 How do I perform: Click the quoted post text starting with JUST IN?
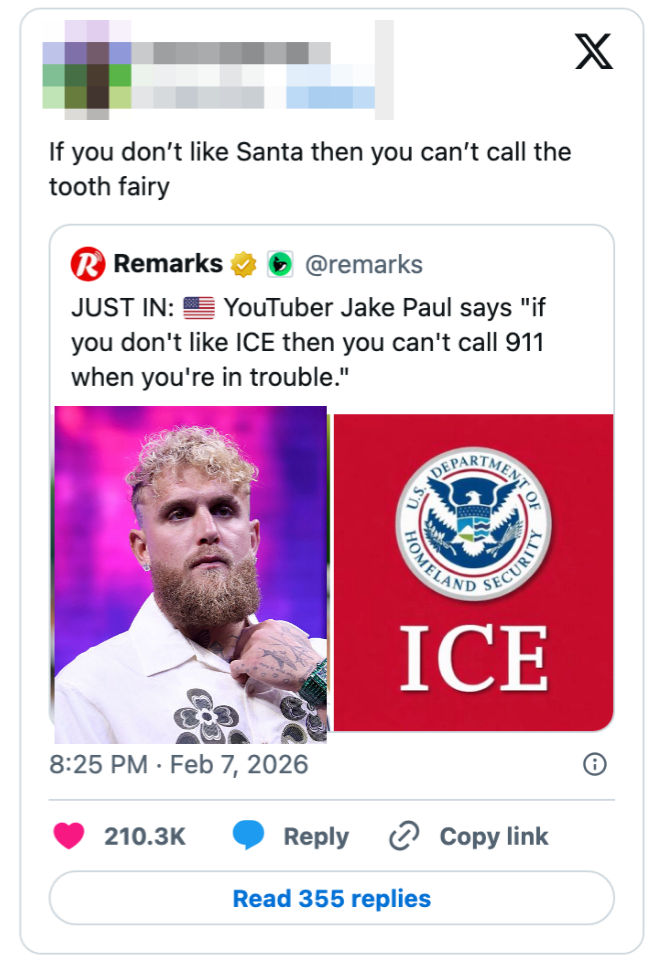pyautogui.click(x=307, y=343)
